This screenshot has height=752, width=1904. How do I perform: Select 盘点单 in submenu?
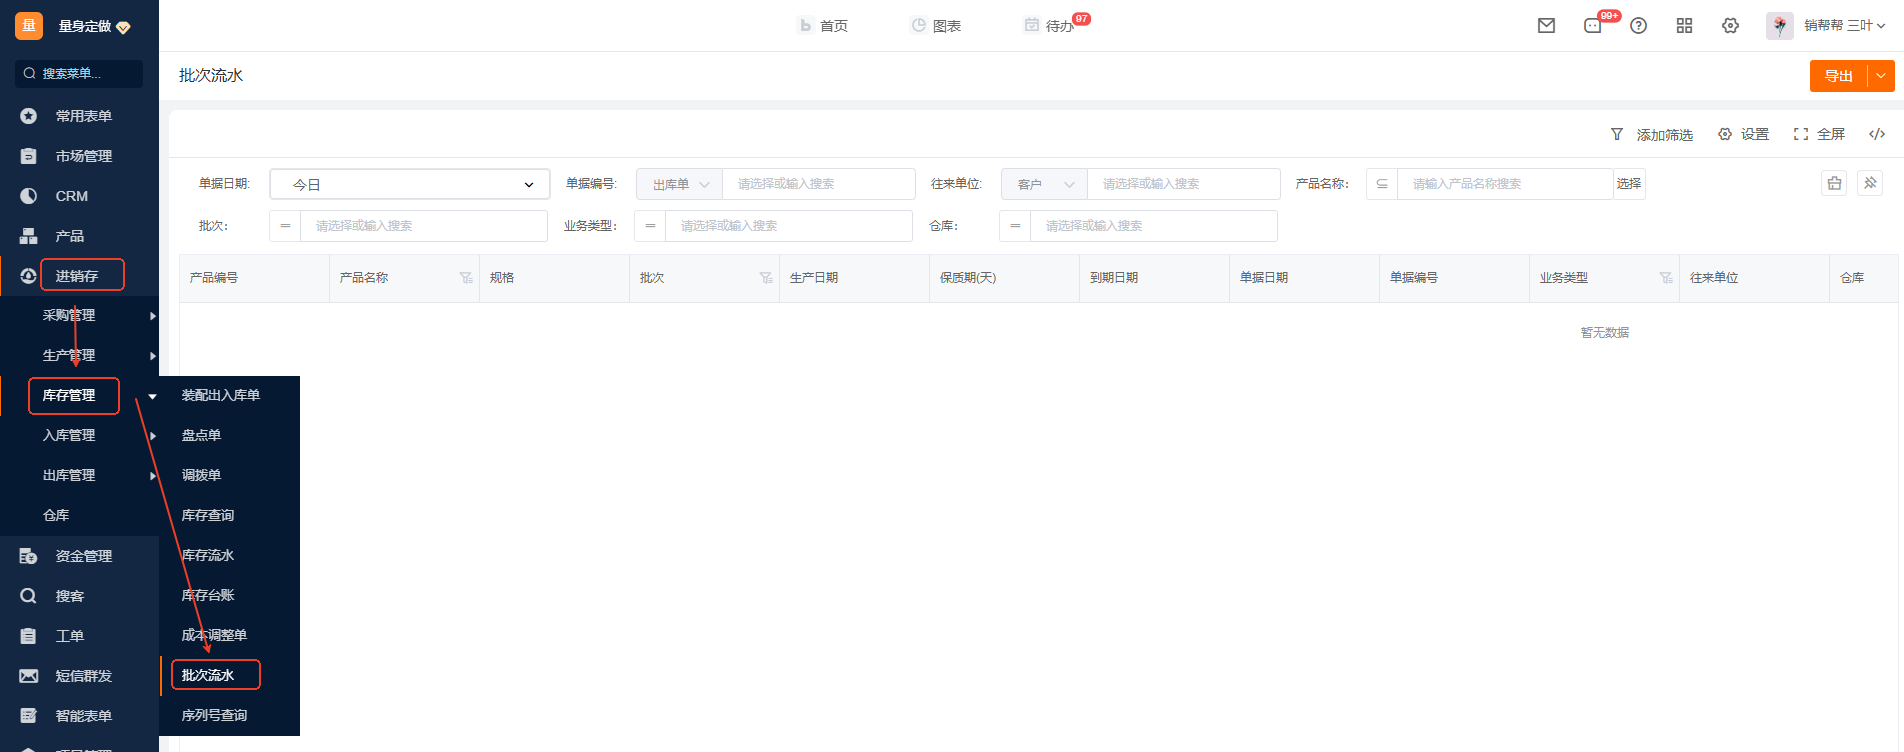click(201, 435)
